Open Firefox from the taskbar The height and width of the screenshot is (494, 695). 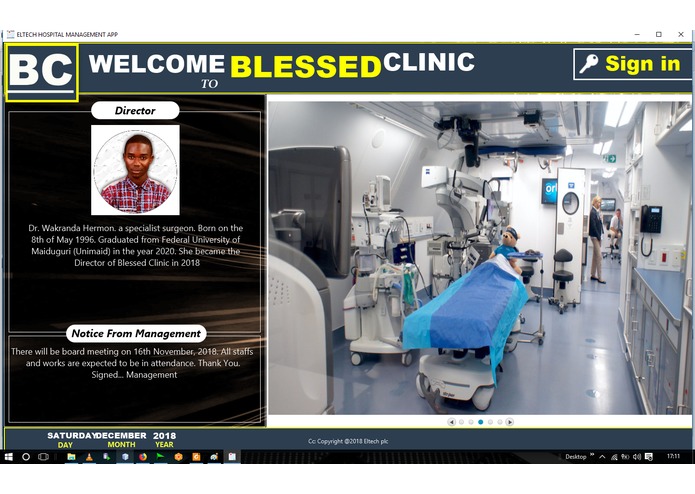143,457
